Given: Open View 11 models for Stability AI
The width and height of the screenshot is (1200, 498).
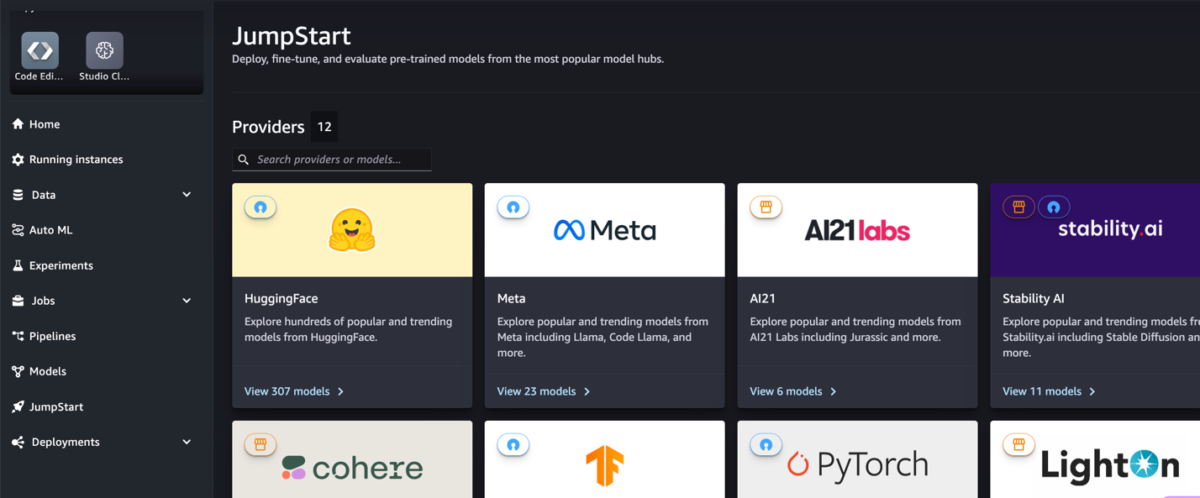Looking at the screenshot, I should click(x=1049, y=391).
